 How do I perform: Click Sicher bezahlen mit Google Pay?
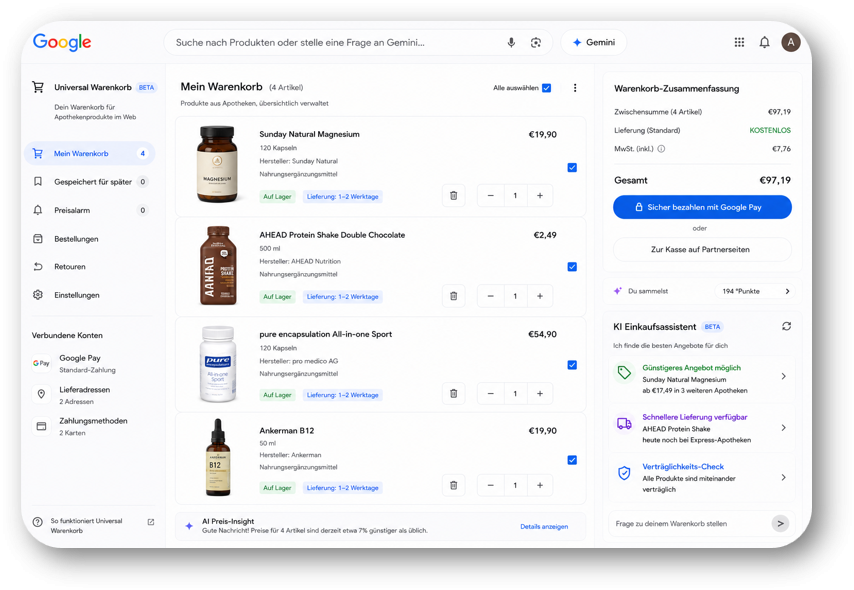[702, 207]
